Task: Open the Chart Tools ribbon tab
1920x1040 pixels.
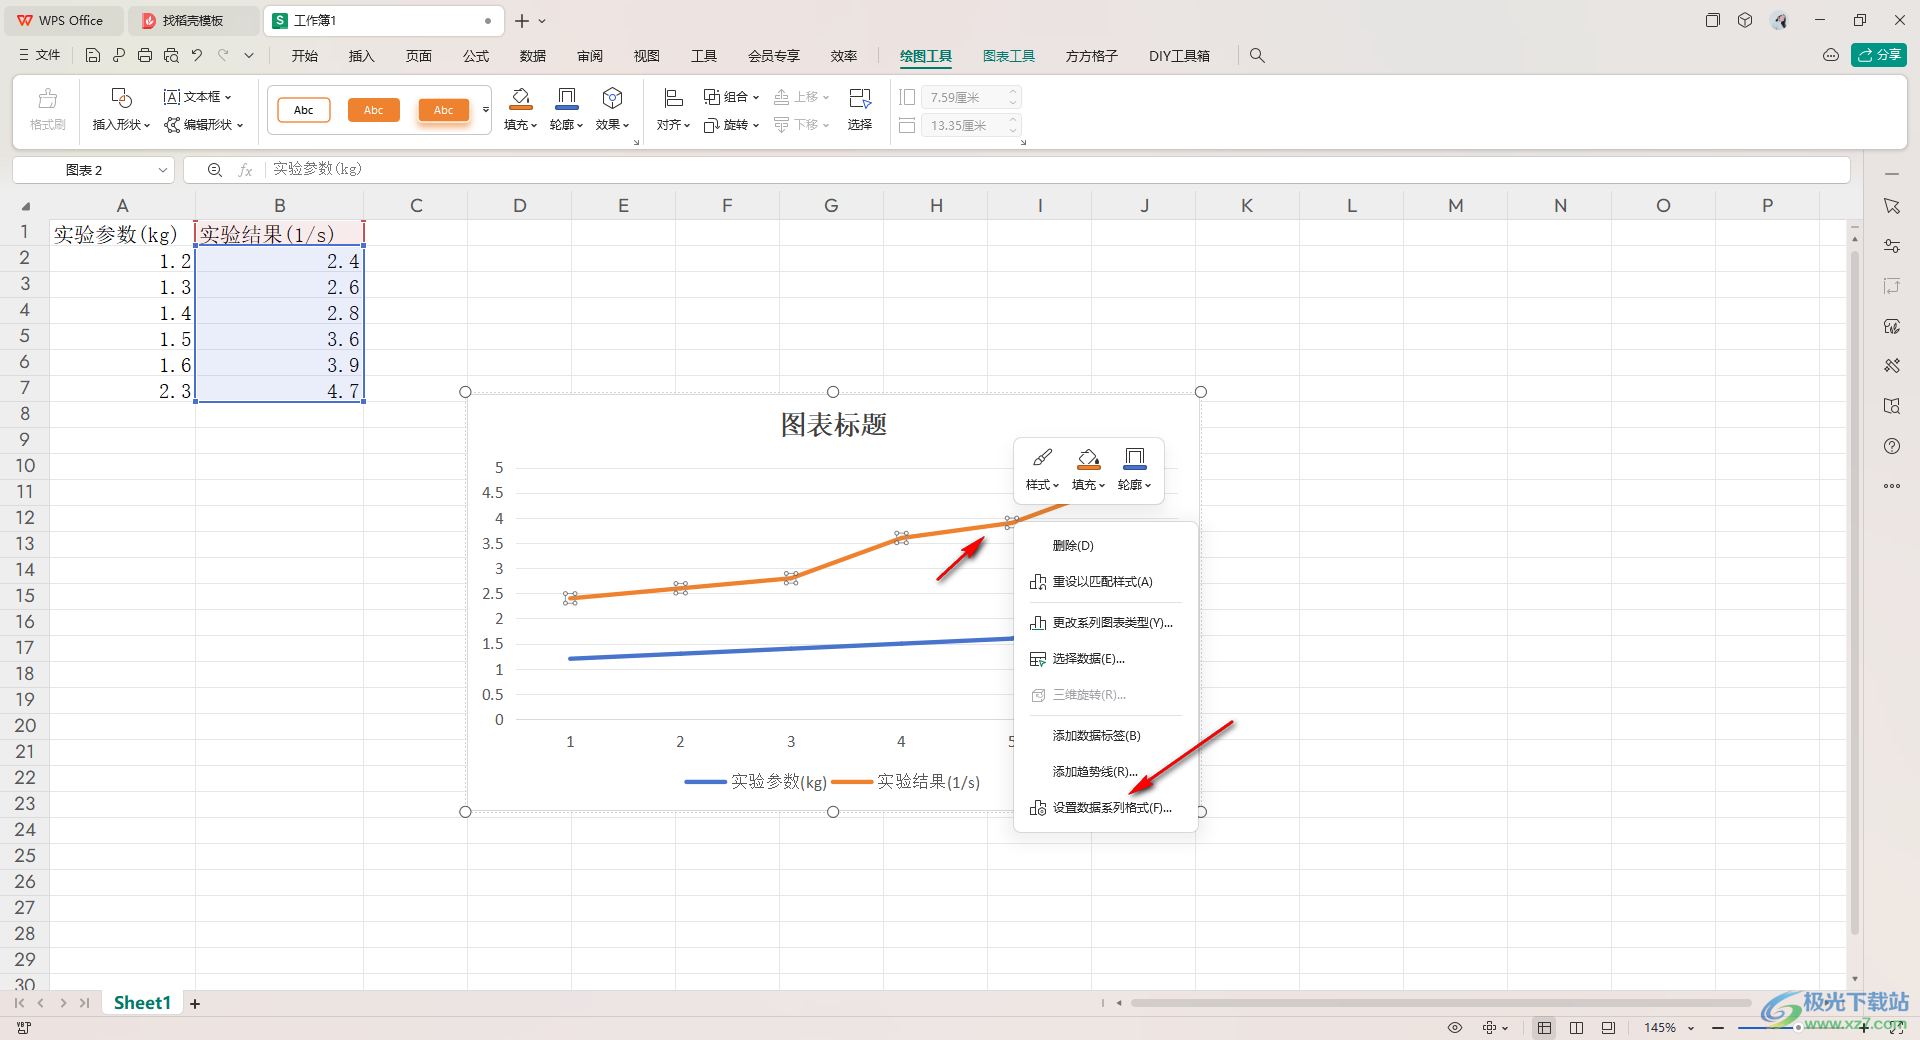Action: tap(1008, 56)
